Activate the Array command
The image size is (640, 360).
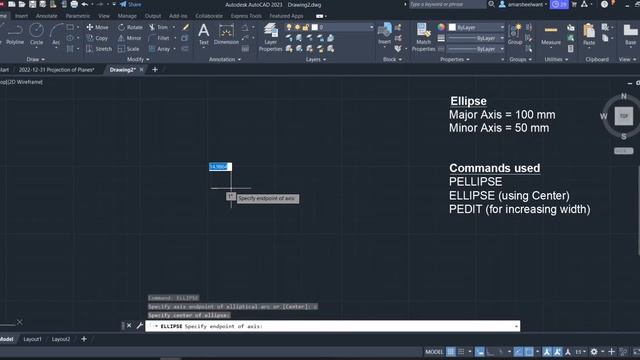click(160, 49)
